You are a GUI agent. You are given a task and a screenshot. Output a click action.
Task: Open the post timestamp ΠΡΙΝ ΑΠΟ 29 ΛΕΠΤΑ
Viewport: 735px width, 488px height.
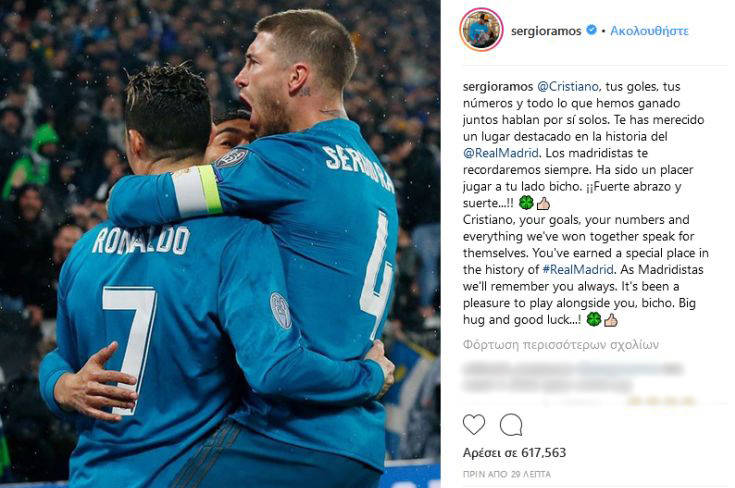[x=507, y=474]
